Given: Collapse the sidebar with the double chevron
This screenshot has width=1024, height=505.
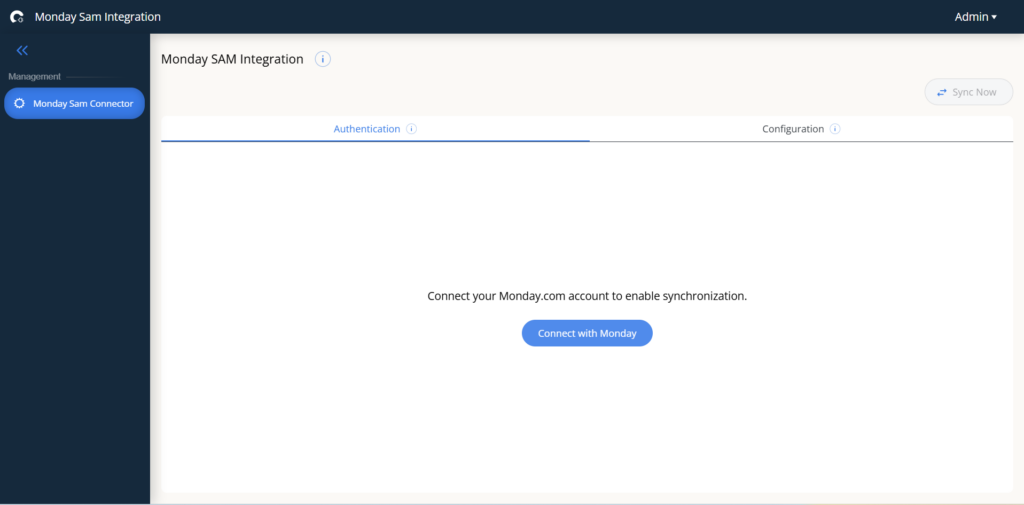Looking at the screenshot, I should pos(22,50).
